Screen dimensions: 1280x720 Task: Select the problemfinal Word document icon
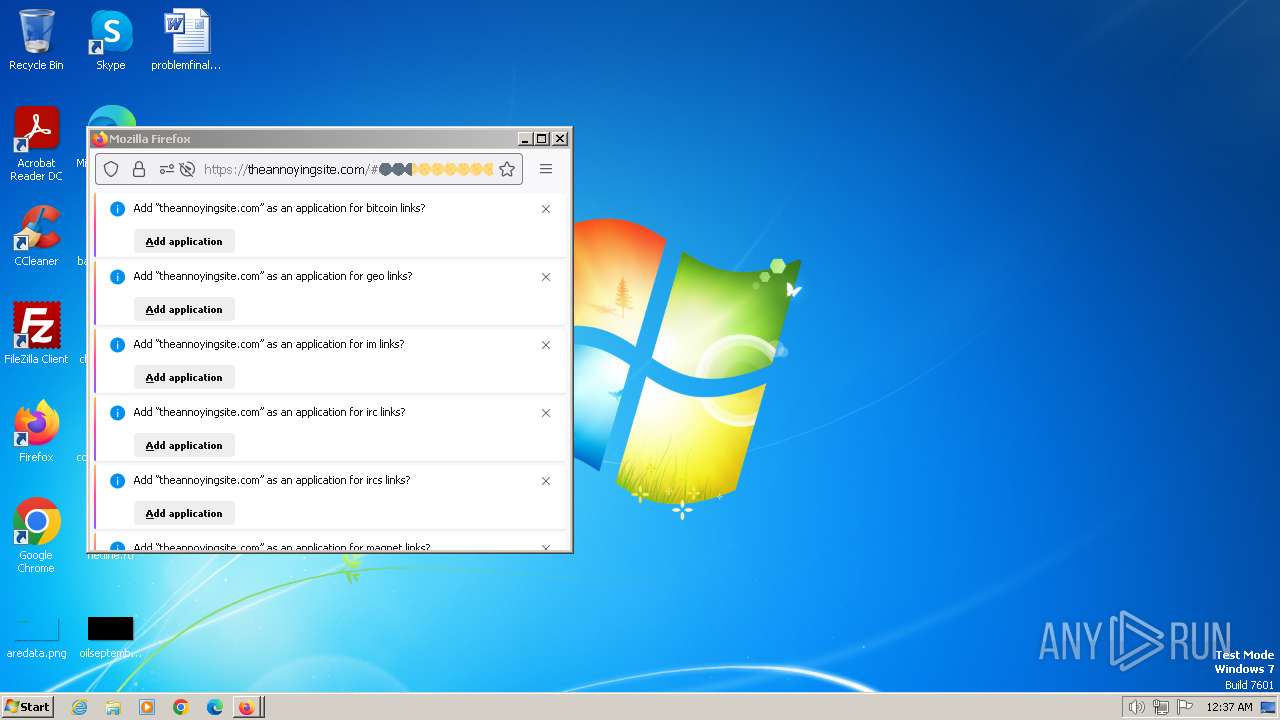click(186, 40)
